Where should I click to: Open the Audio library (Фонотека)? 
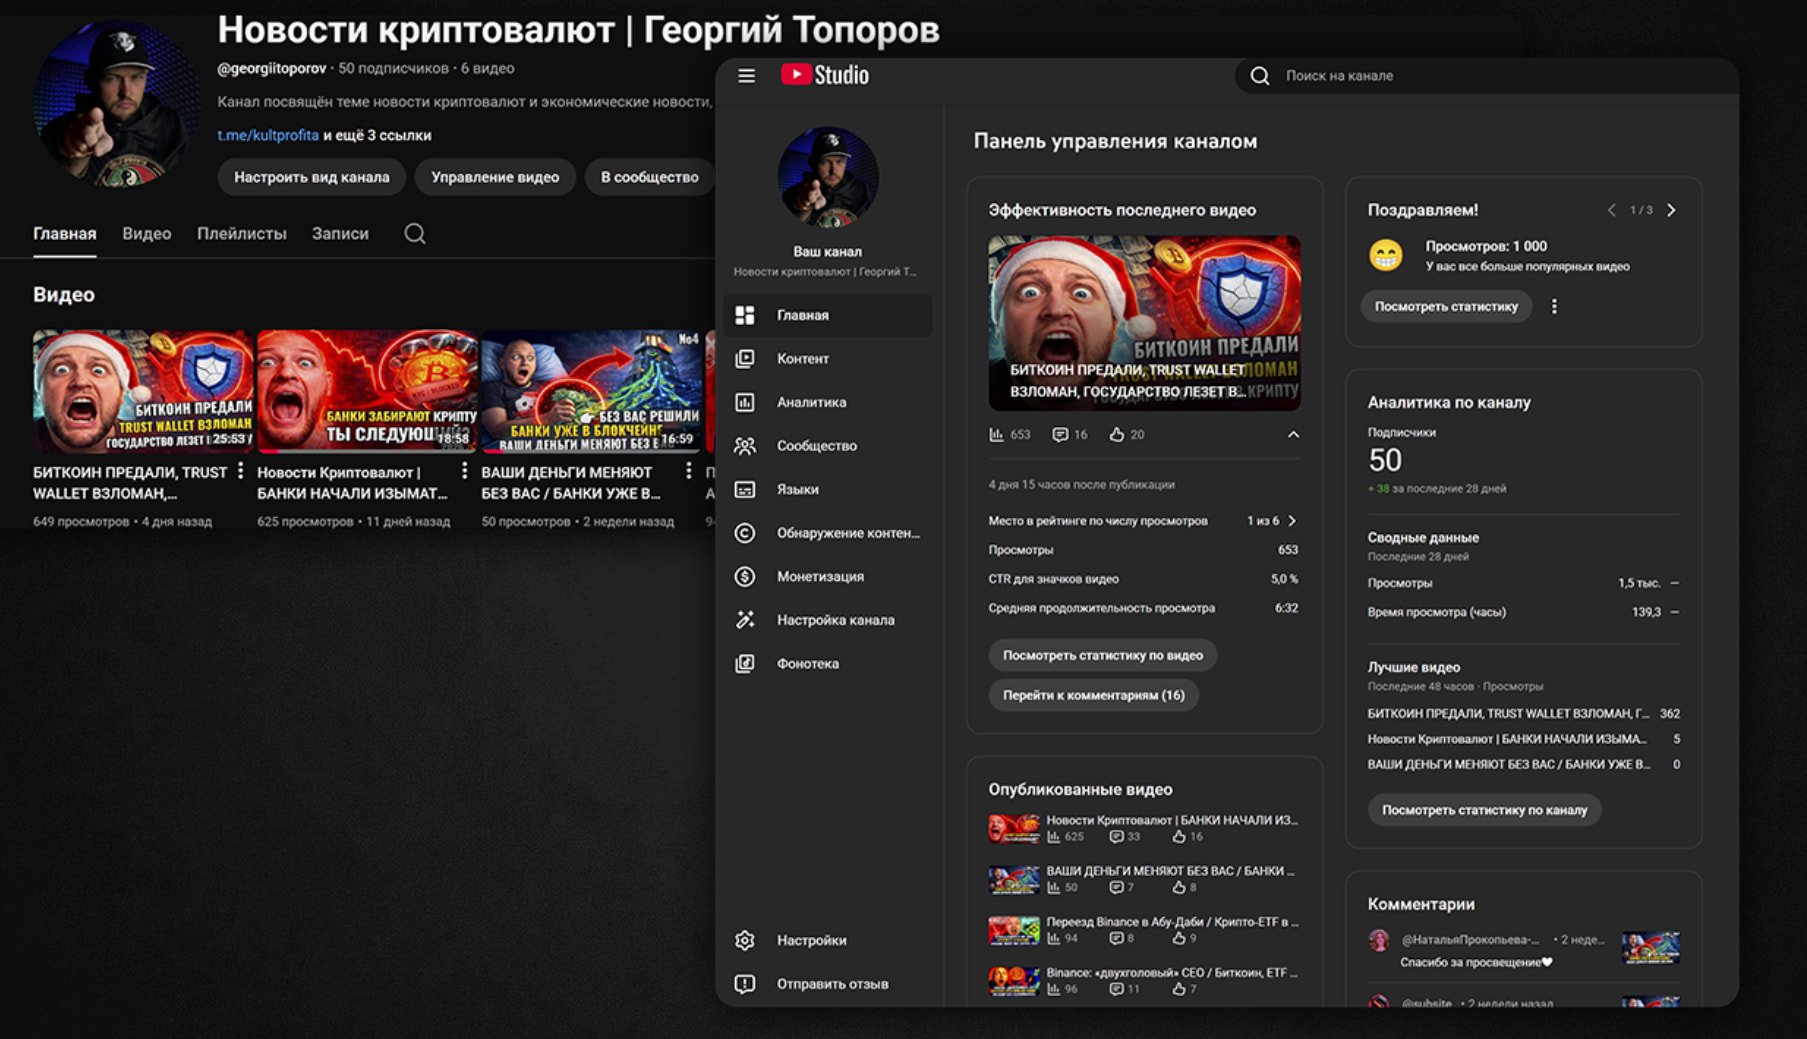[807, 663]
